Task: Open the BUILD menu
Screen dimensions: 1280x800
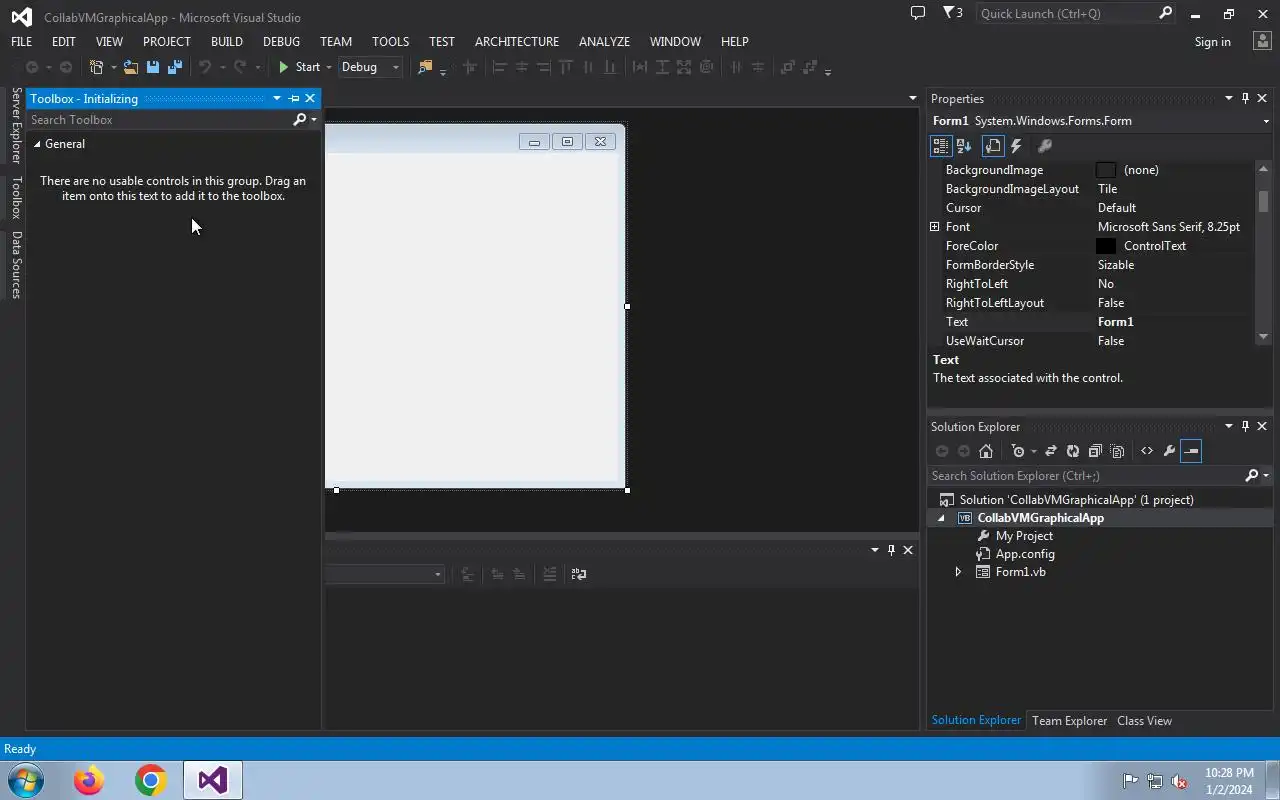Action: click(x=227, y=42)
